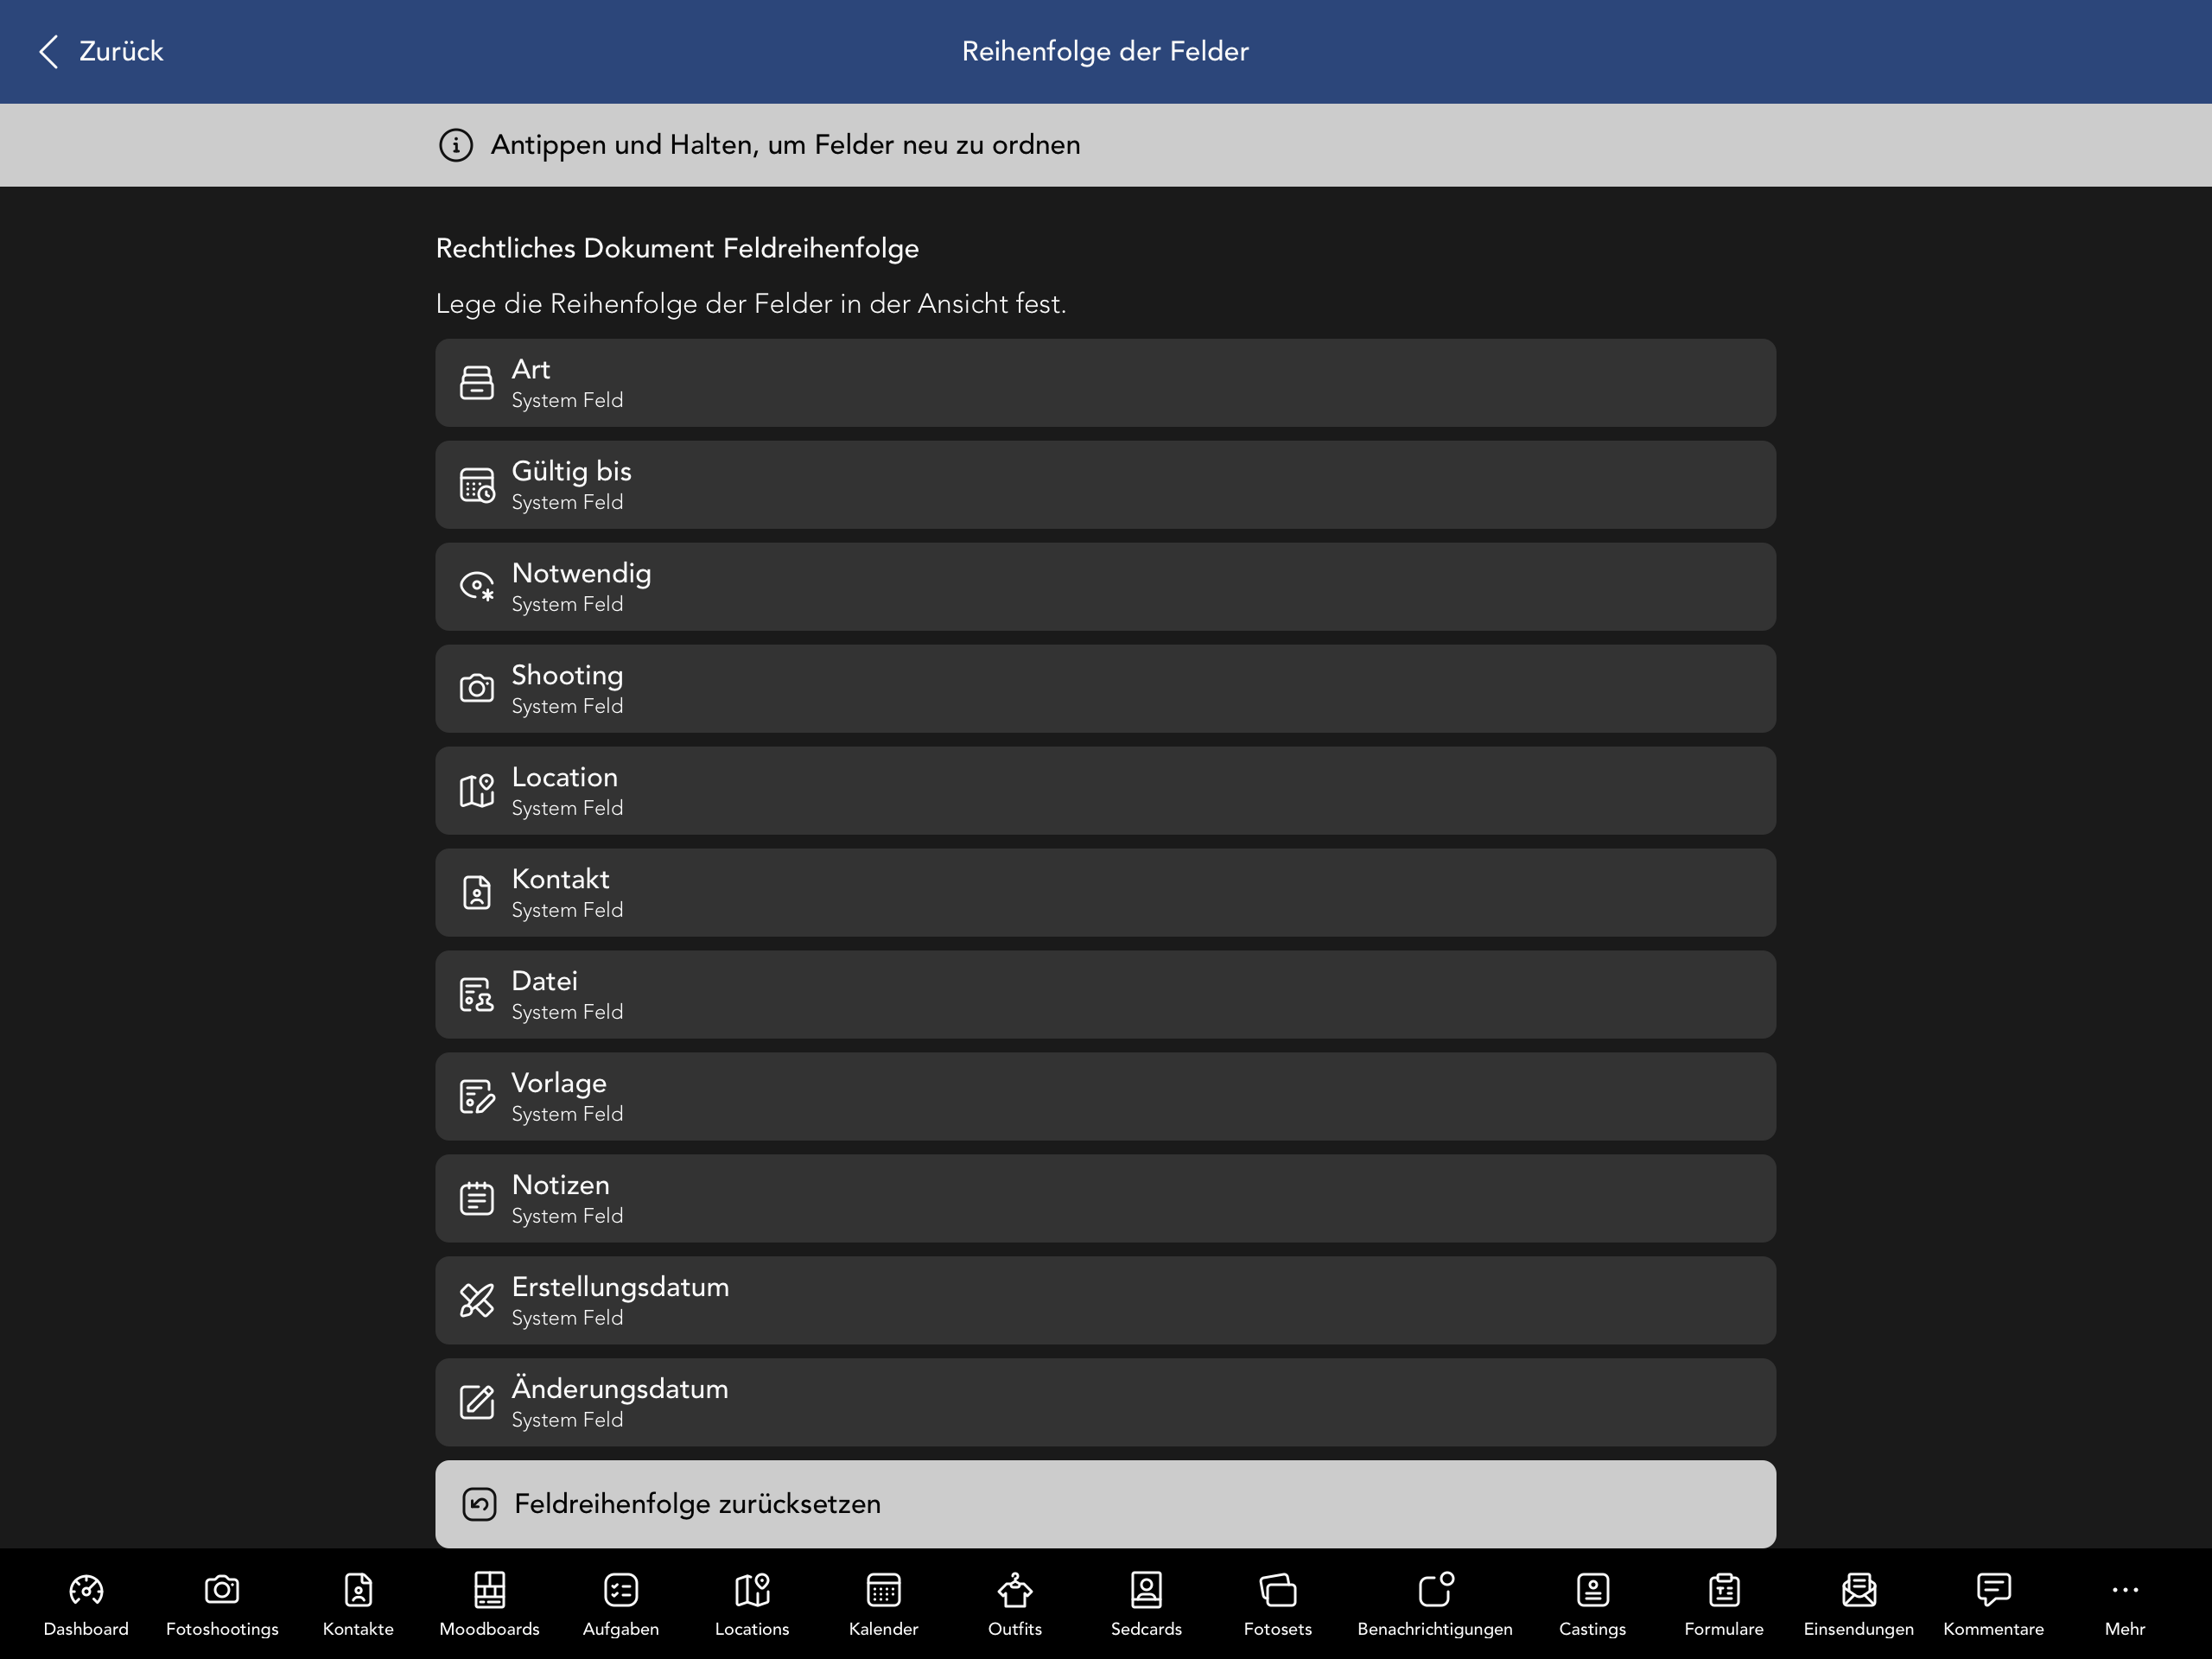Click the Änderungsdatum edit pencil icon
Screen dimensions: 2212x1659
477,1402
